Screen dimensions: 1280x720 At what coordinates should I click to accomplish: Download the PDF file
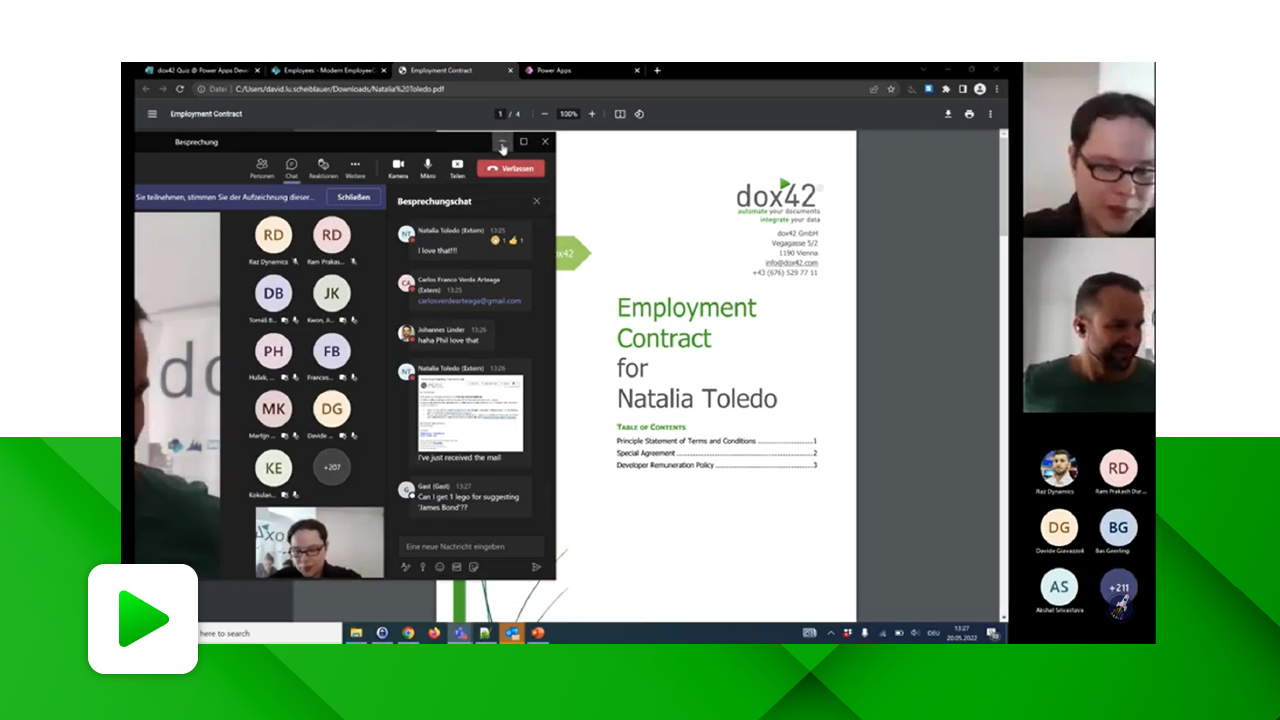click(x=948, y=114)
